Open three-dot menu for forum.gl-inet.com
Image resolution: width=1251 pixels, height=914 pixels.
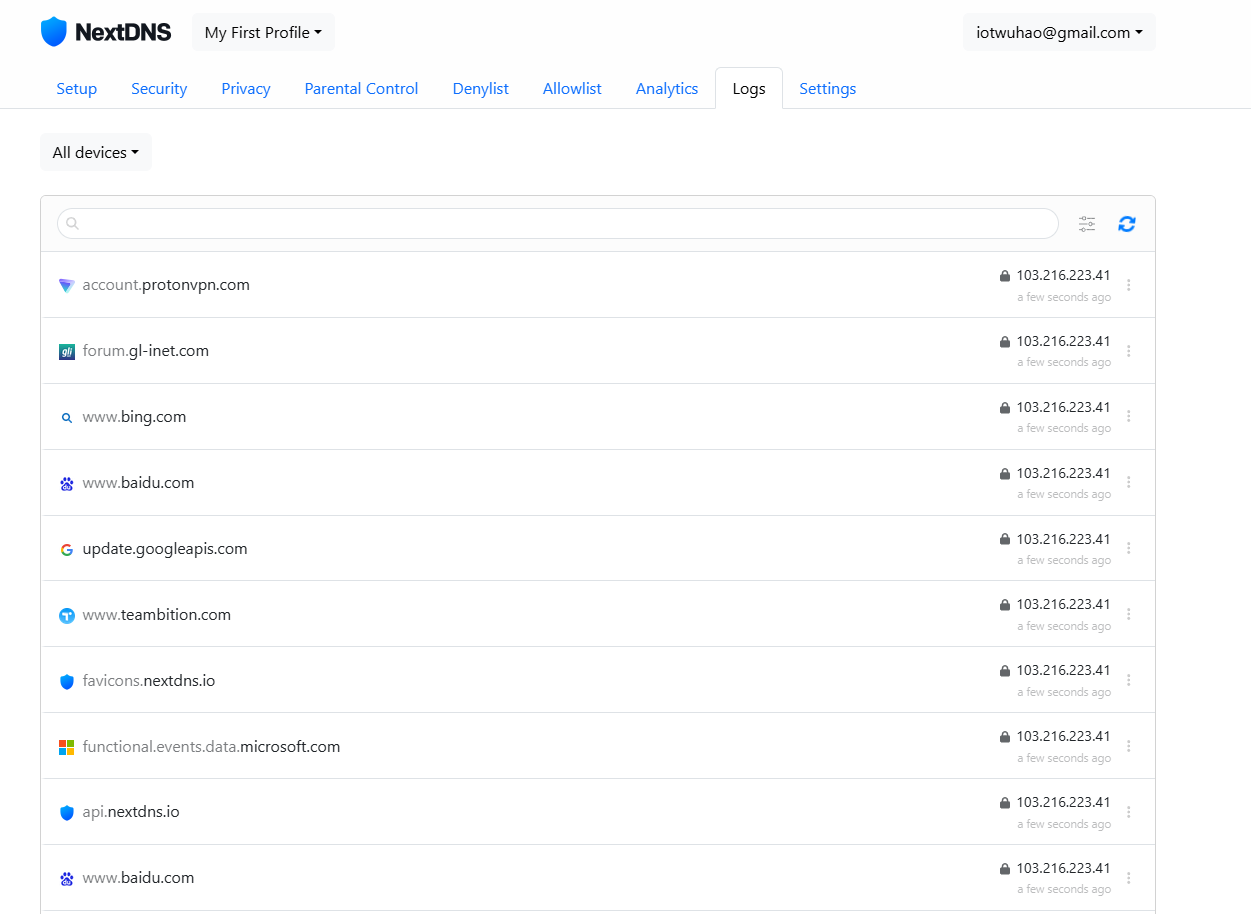pyautogui.click(x=1129, y=351)
